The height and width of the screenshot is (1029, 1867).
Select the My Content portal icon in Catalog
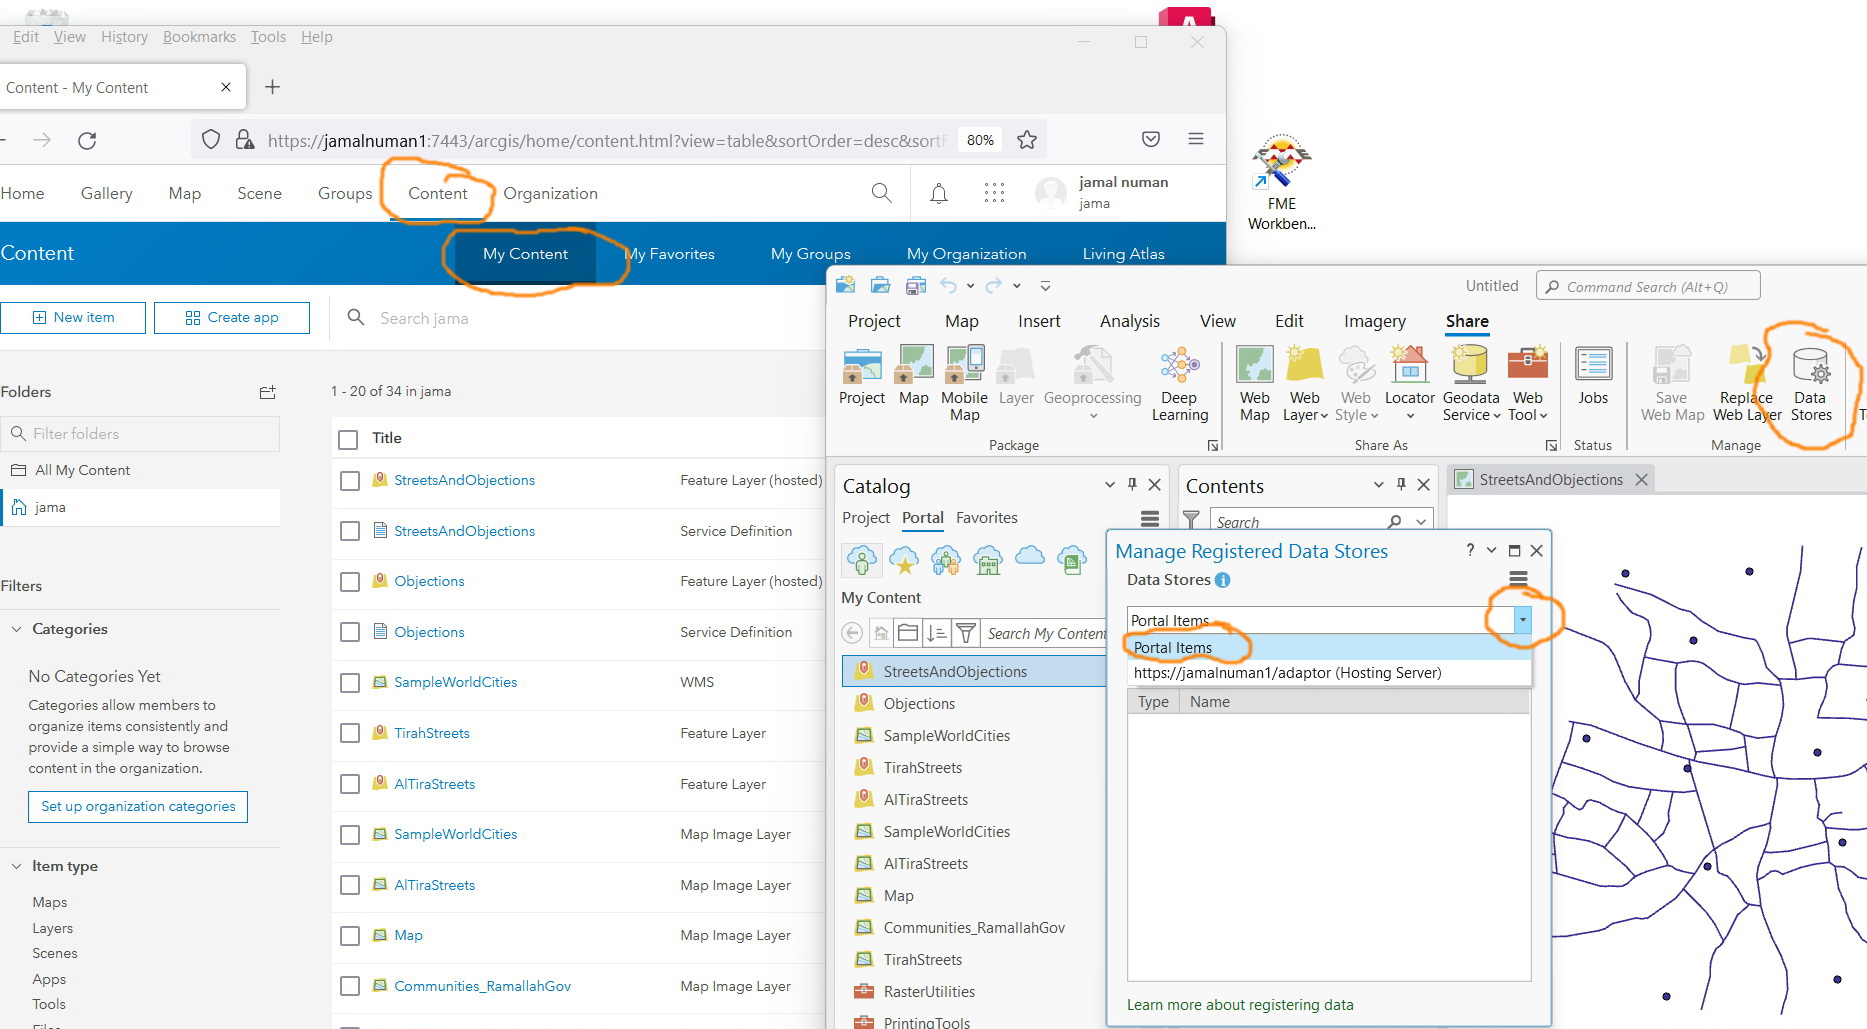[x=862, y=560]
